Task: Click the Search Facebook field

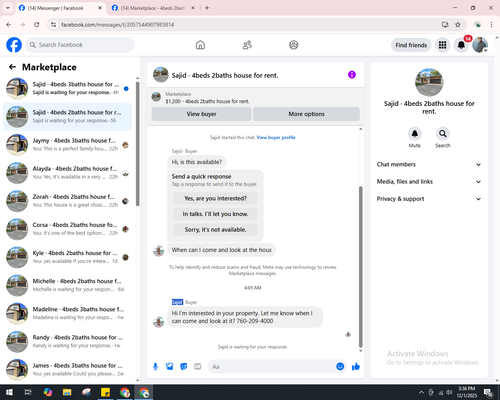Action: [x=80, y=45]
